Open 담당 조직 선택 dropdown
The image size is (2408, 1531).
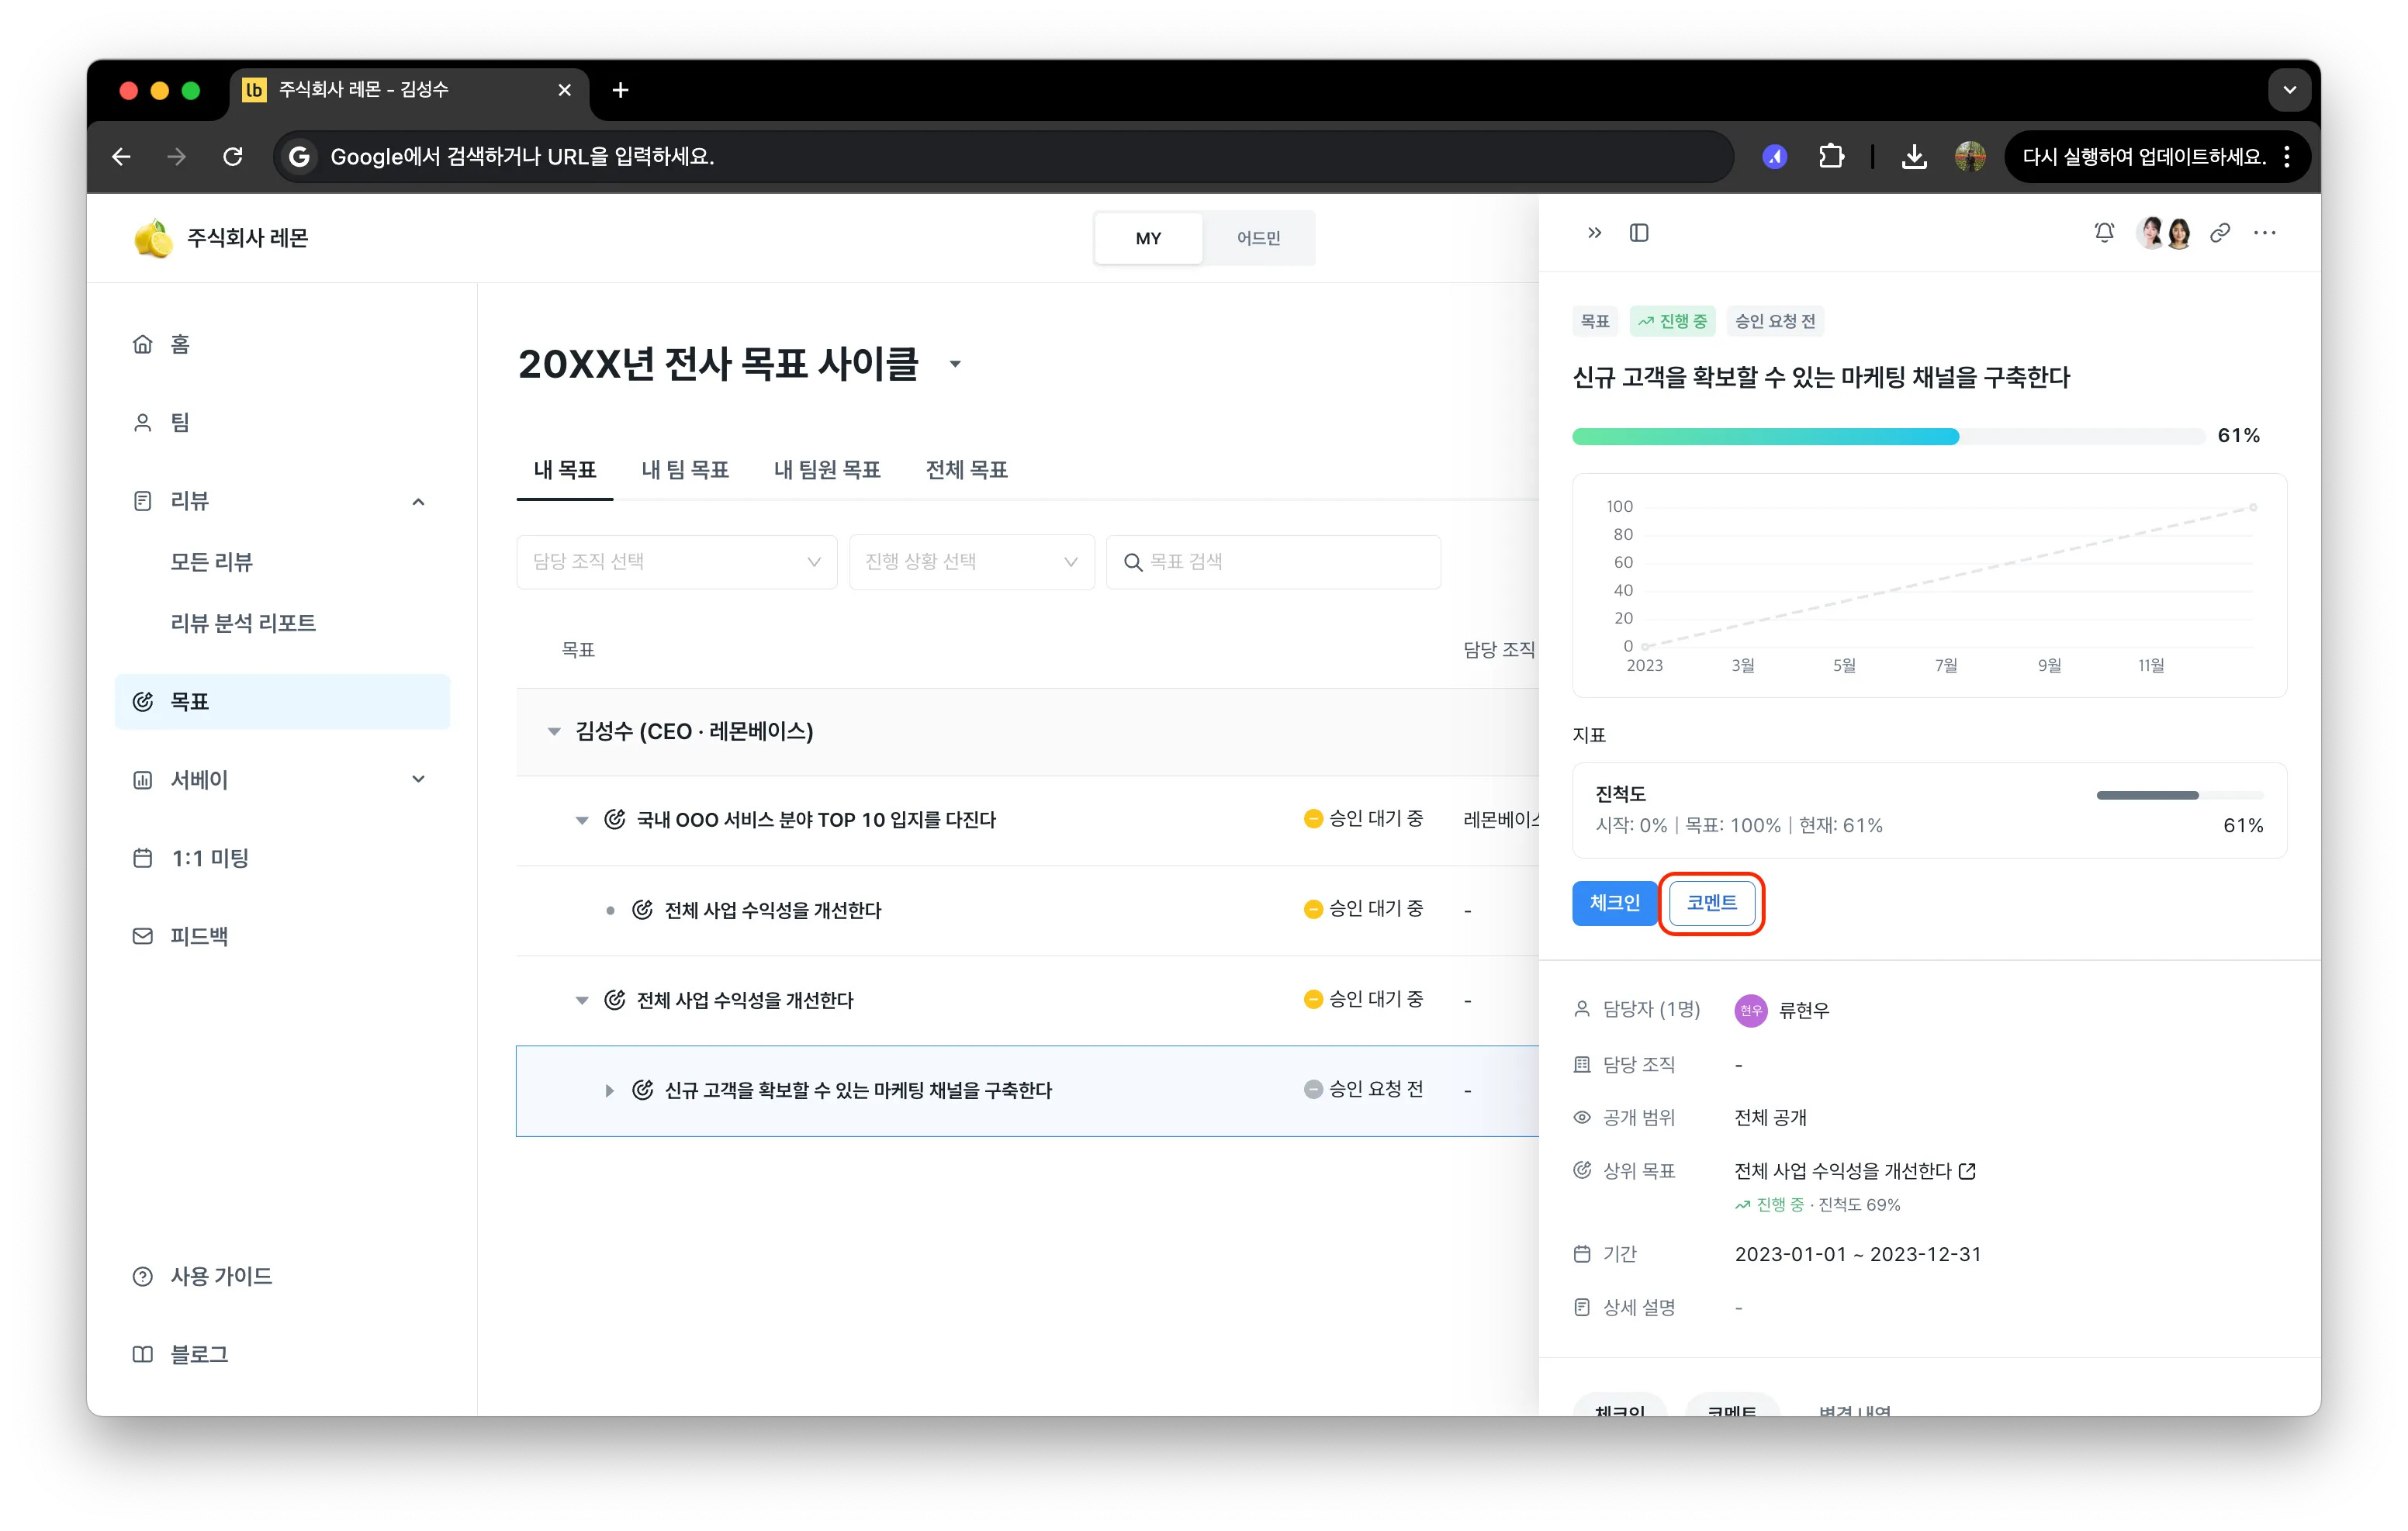click(x=677, y=562)
